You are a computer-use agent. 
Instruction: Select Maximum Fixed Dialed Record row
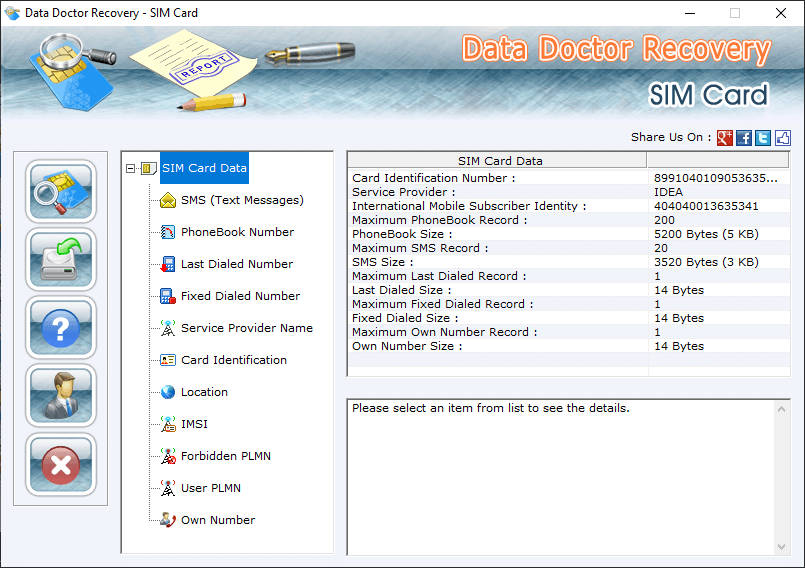[569, 304]
